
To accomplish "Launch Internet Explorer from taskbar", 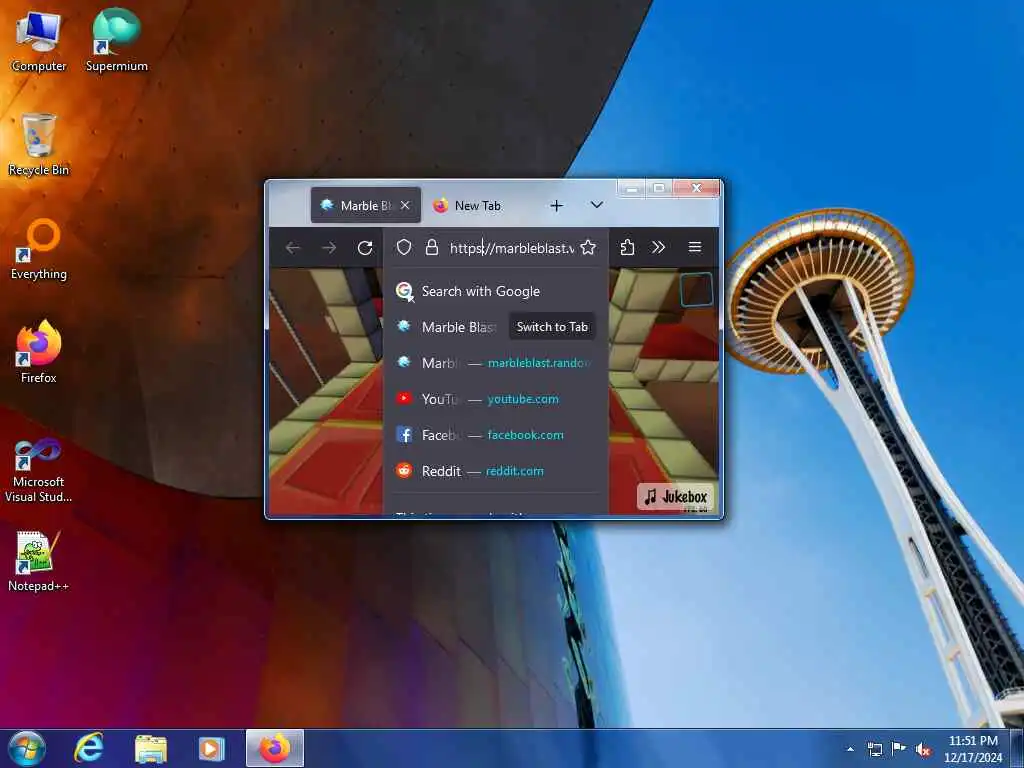I will click(89, 748).
